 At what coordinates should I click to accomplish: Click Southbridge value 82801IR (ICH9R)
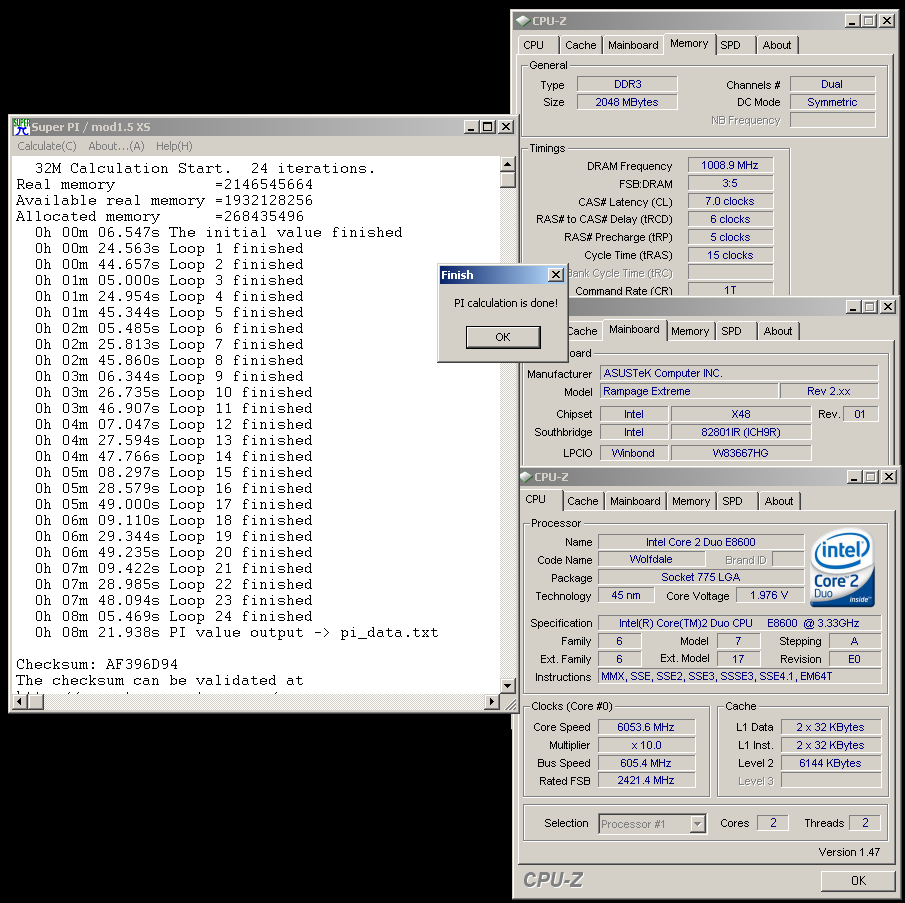click(x=741, y=432)
